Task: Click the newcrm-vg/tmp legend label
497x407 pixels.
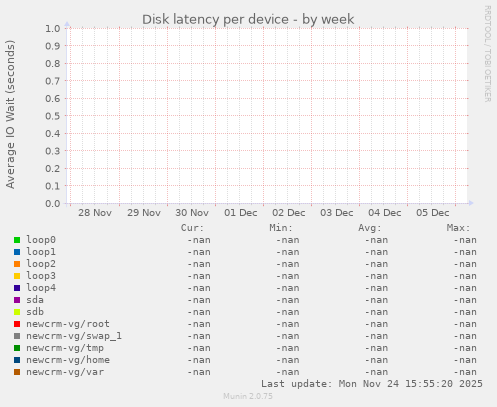Action: [65, 348]
